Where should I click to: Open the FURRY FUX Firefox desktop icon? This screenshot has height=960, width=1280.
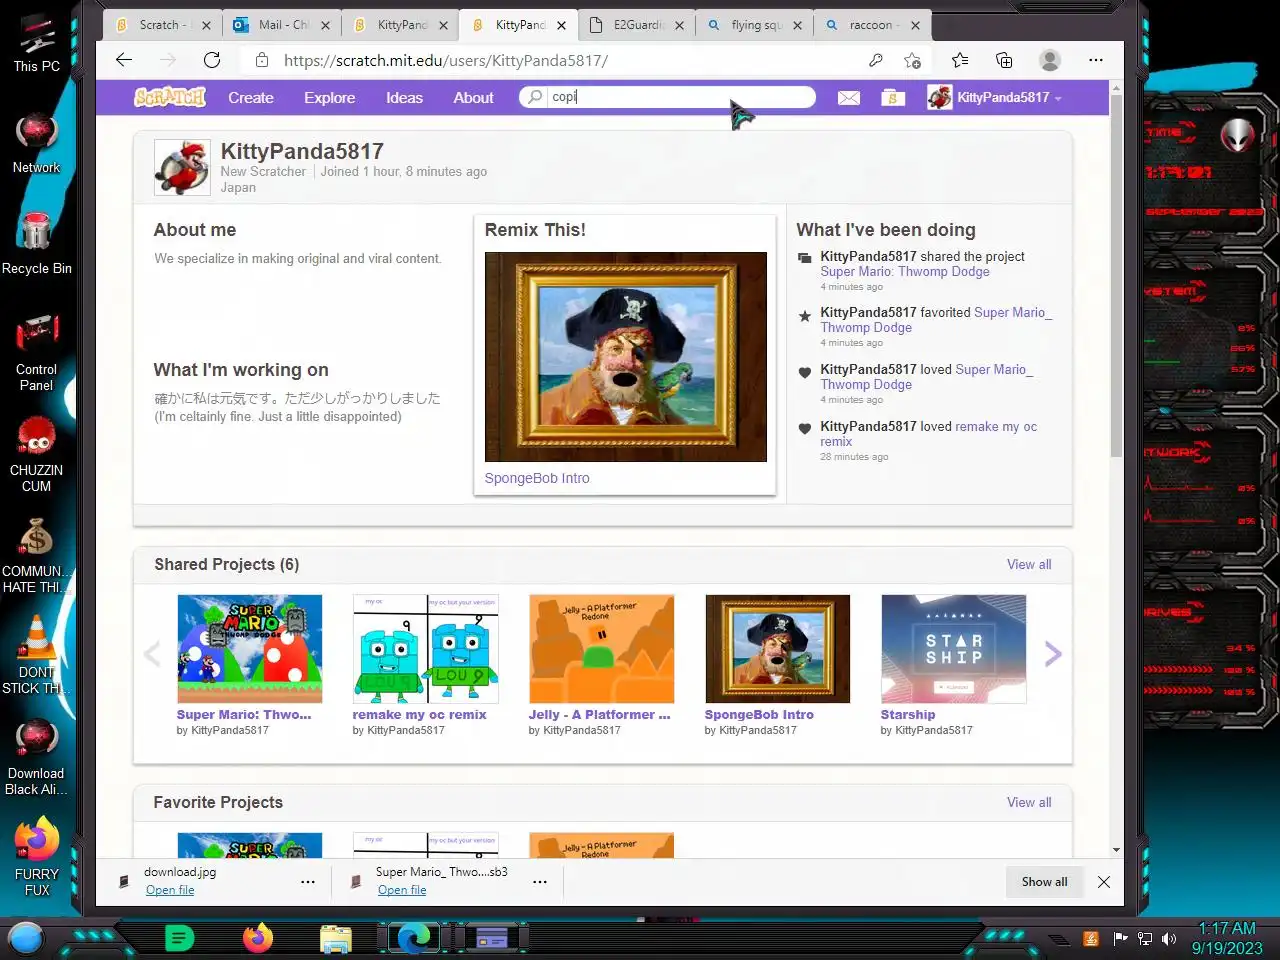click(x=37, y=856)
